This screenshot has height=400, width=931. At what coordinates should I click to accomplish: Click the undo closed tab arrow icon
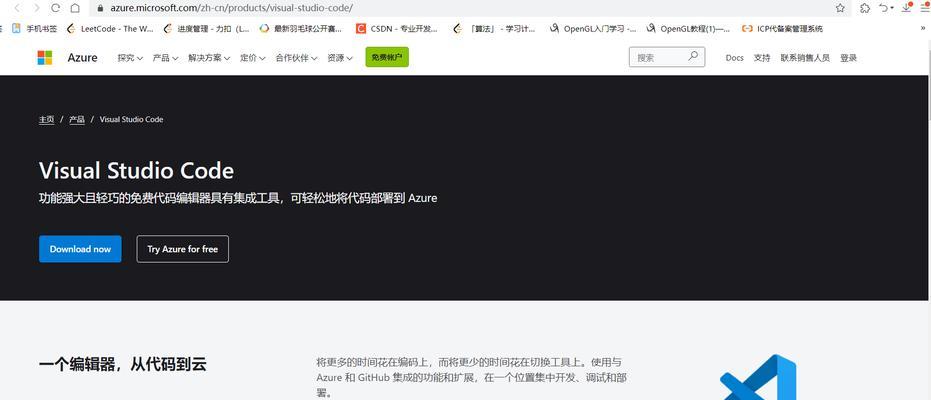click(885, 8)
